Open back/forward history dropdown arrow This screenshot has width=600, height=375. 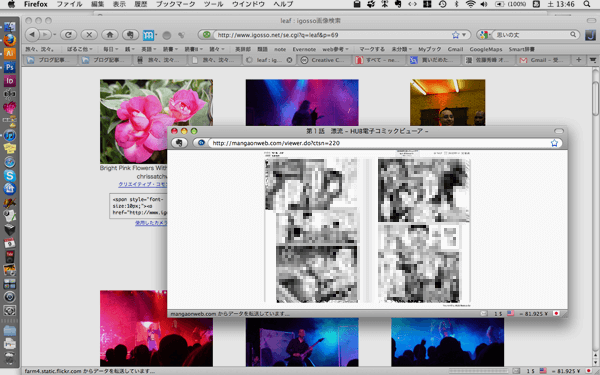point(55,35)
